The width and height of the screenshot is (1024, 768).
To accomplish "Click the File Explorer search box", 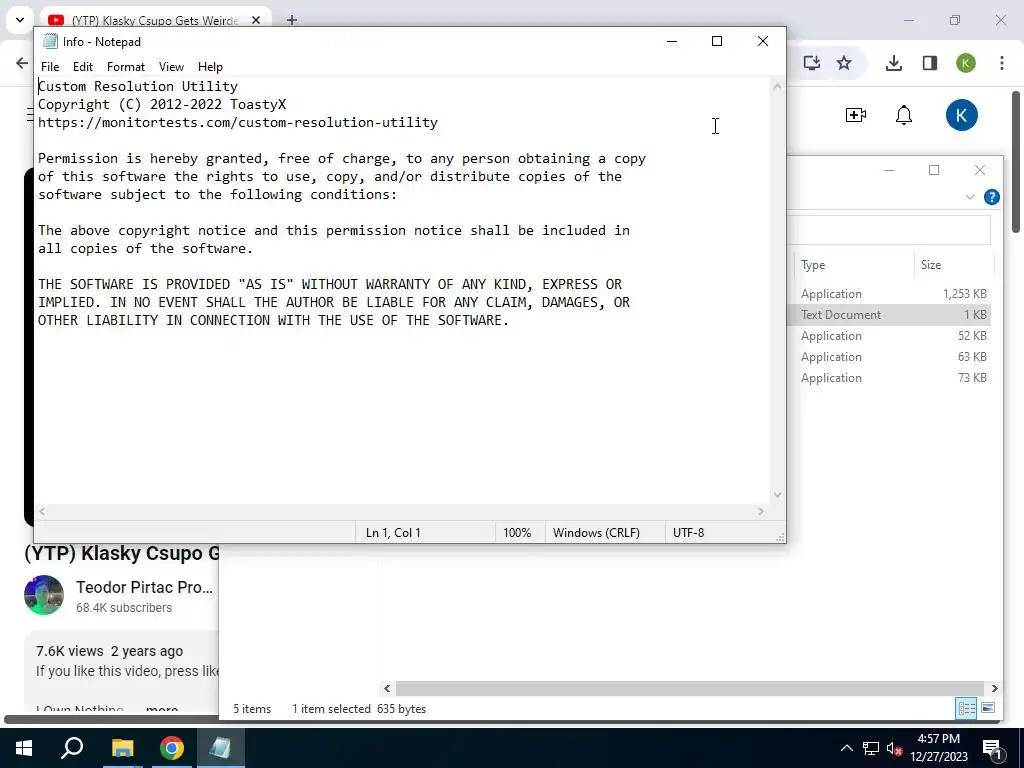I will [x=888, y=230].
